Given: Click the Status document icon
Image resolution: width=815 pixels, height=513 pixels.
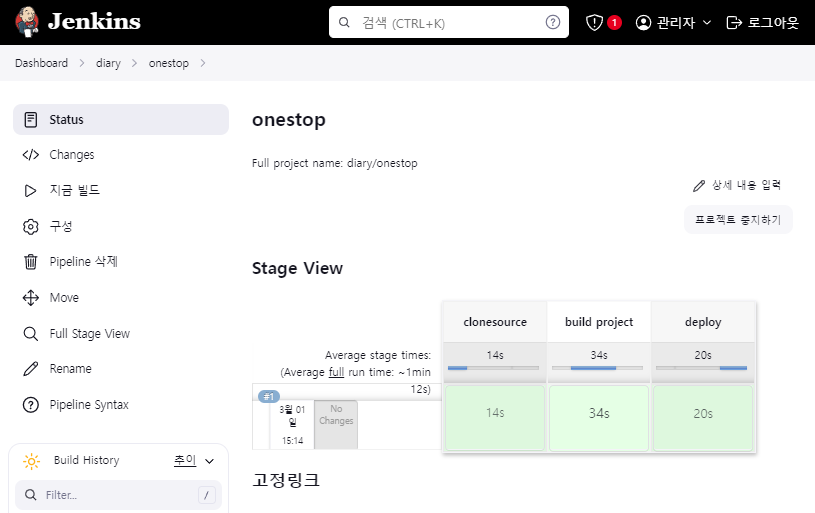Looking at the screenshot, I should 31,120.
